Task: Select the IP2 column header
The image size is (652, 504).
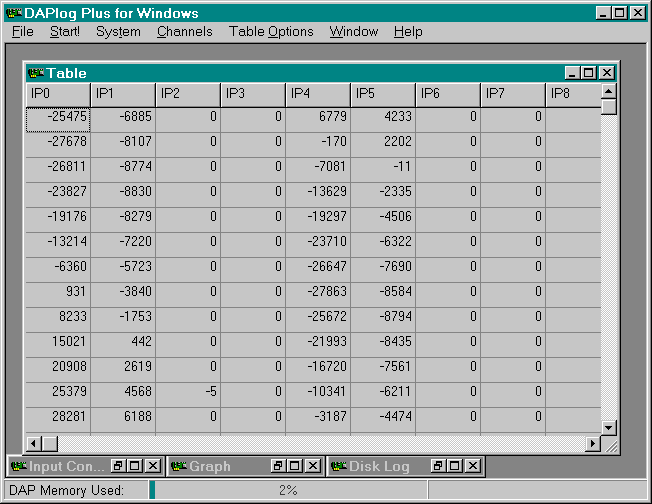Action: (188, 94)
